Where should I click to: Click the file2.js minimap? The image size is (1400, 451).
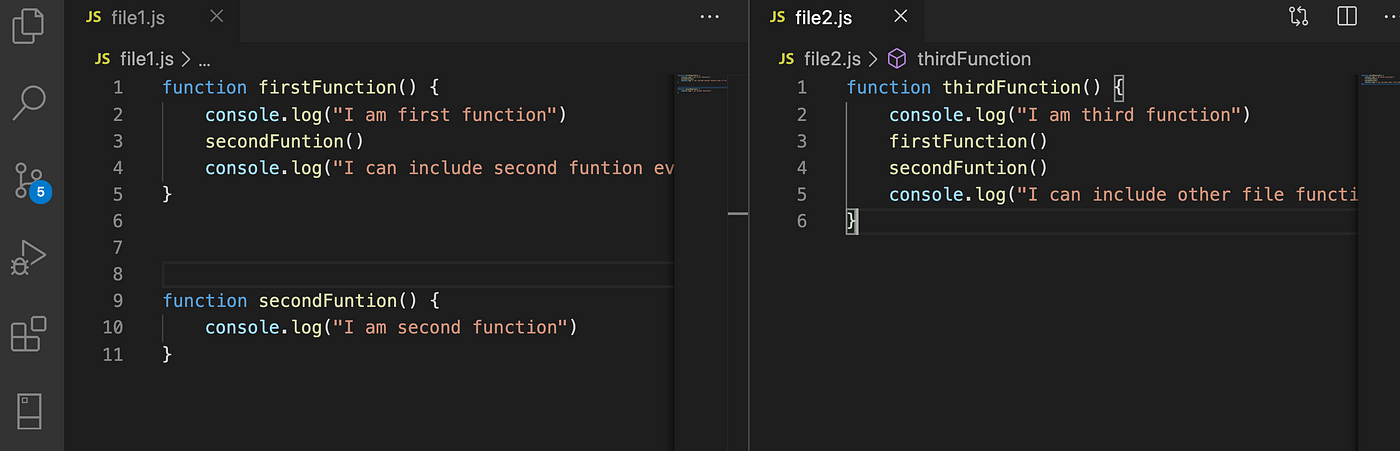[1379, 260]
